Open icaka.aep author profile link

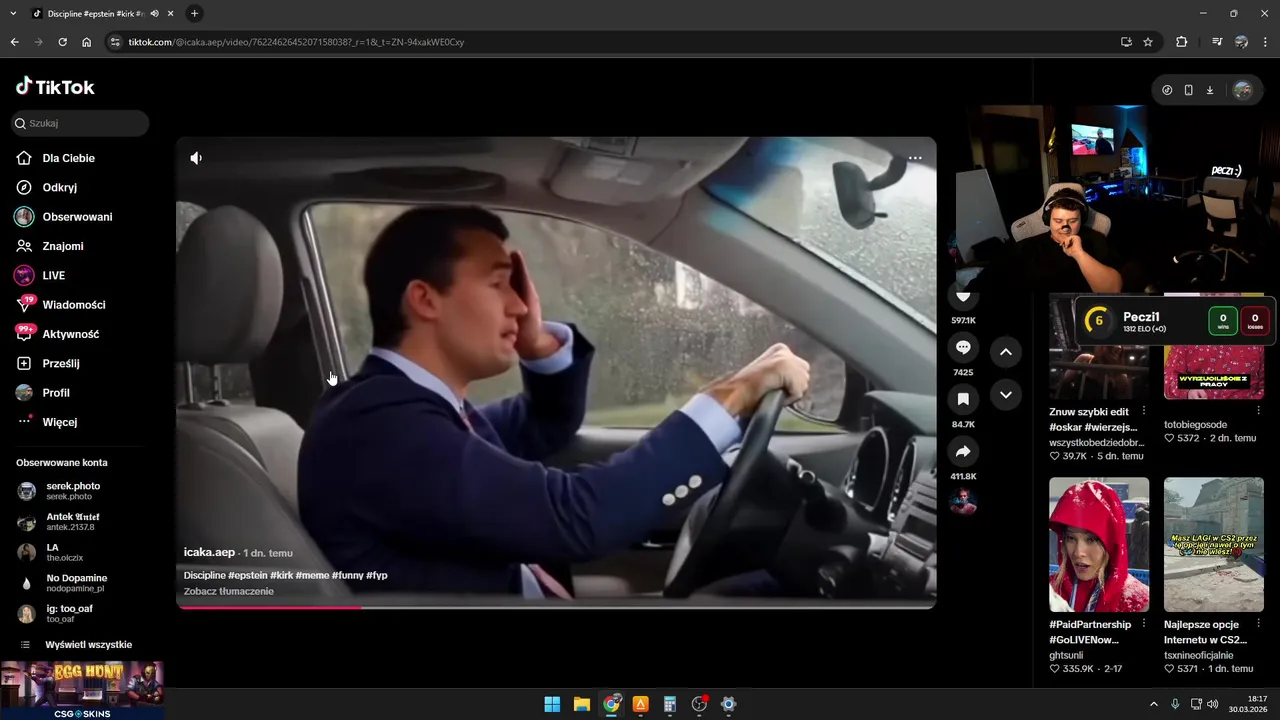tap(209, 552)
